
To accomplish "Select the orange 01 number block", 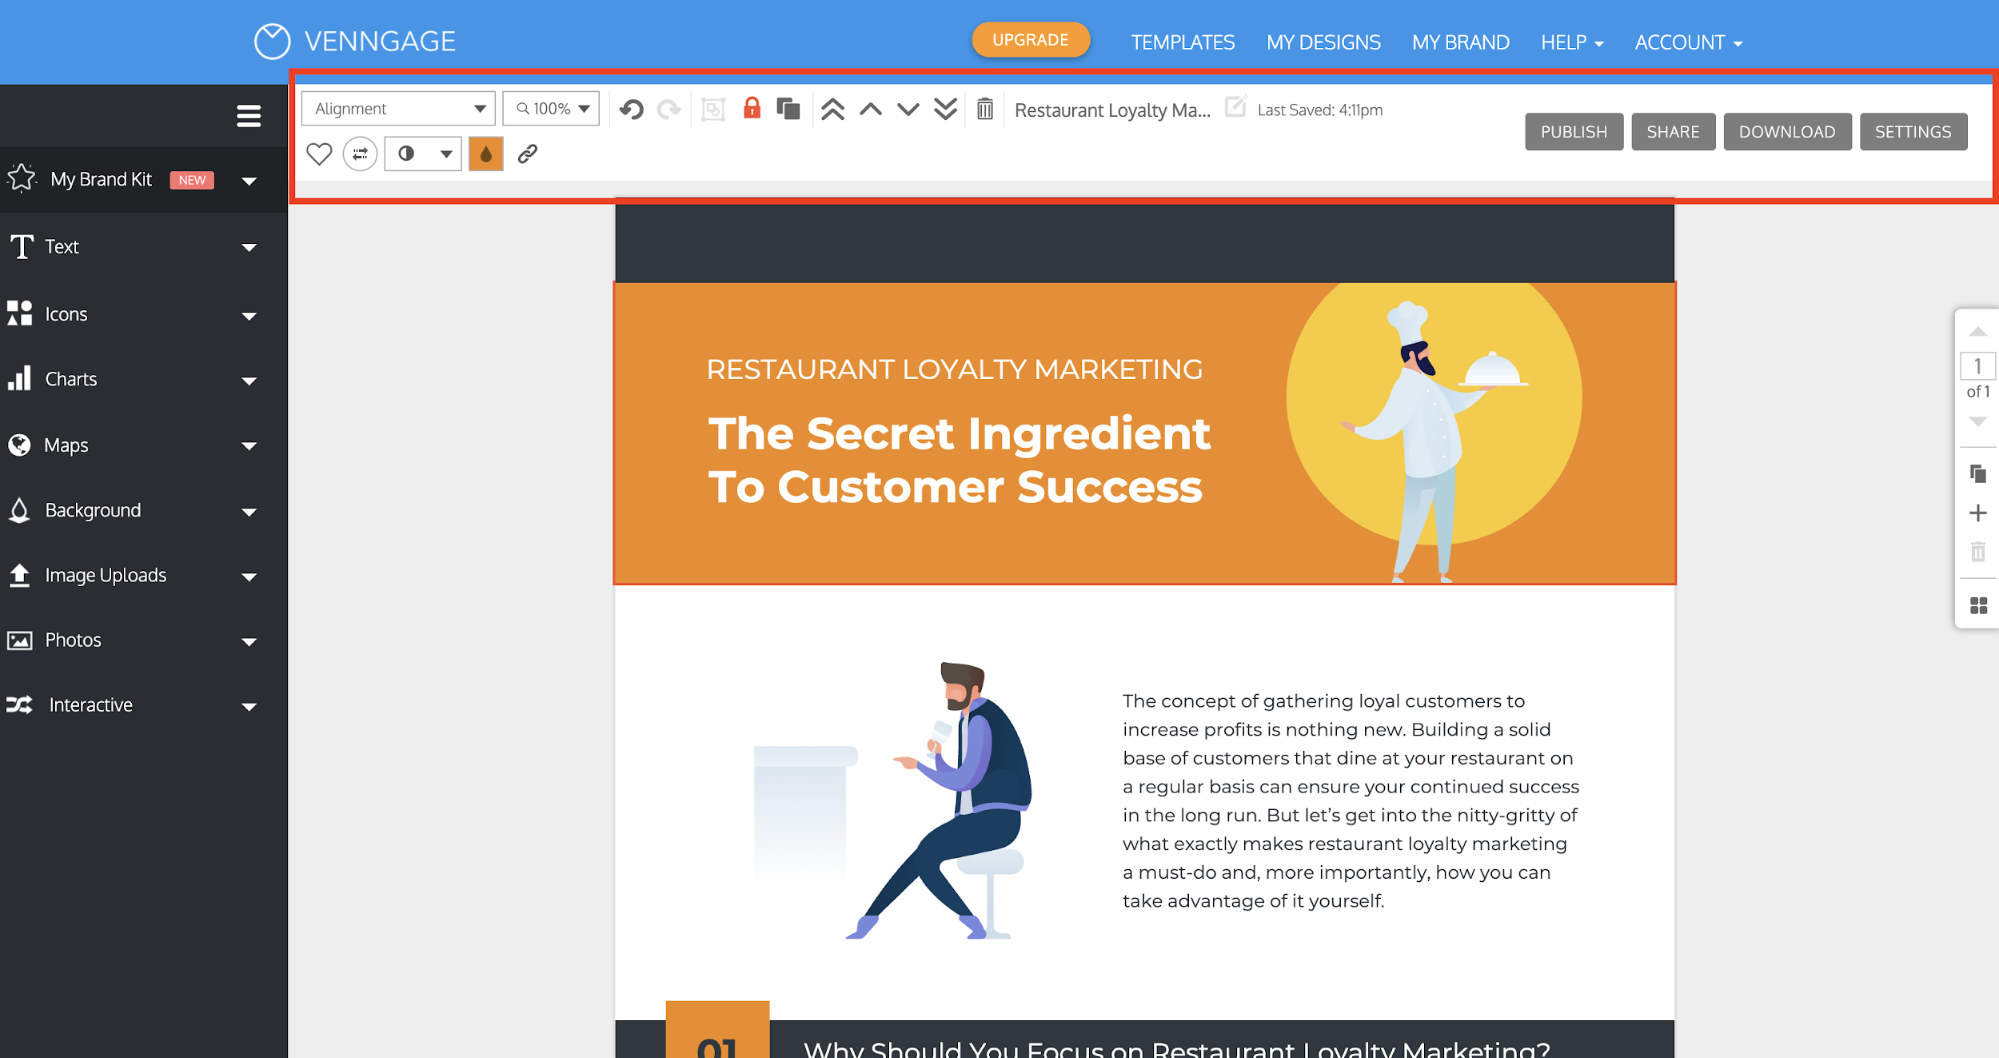I will [717, 1029].
